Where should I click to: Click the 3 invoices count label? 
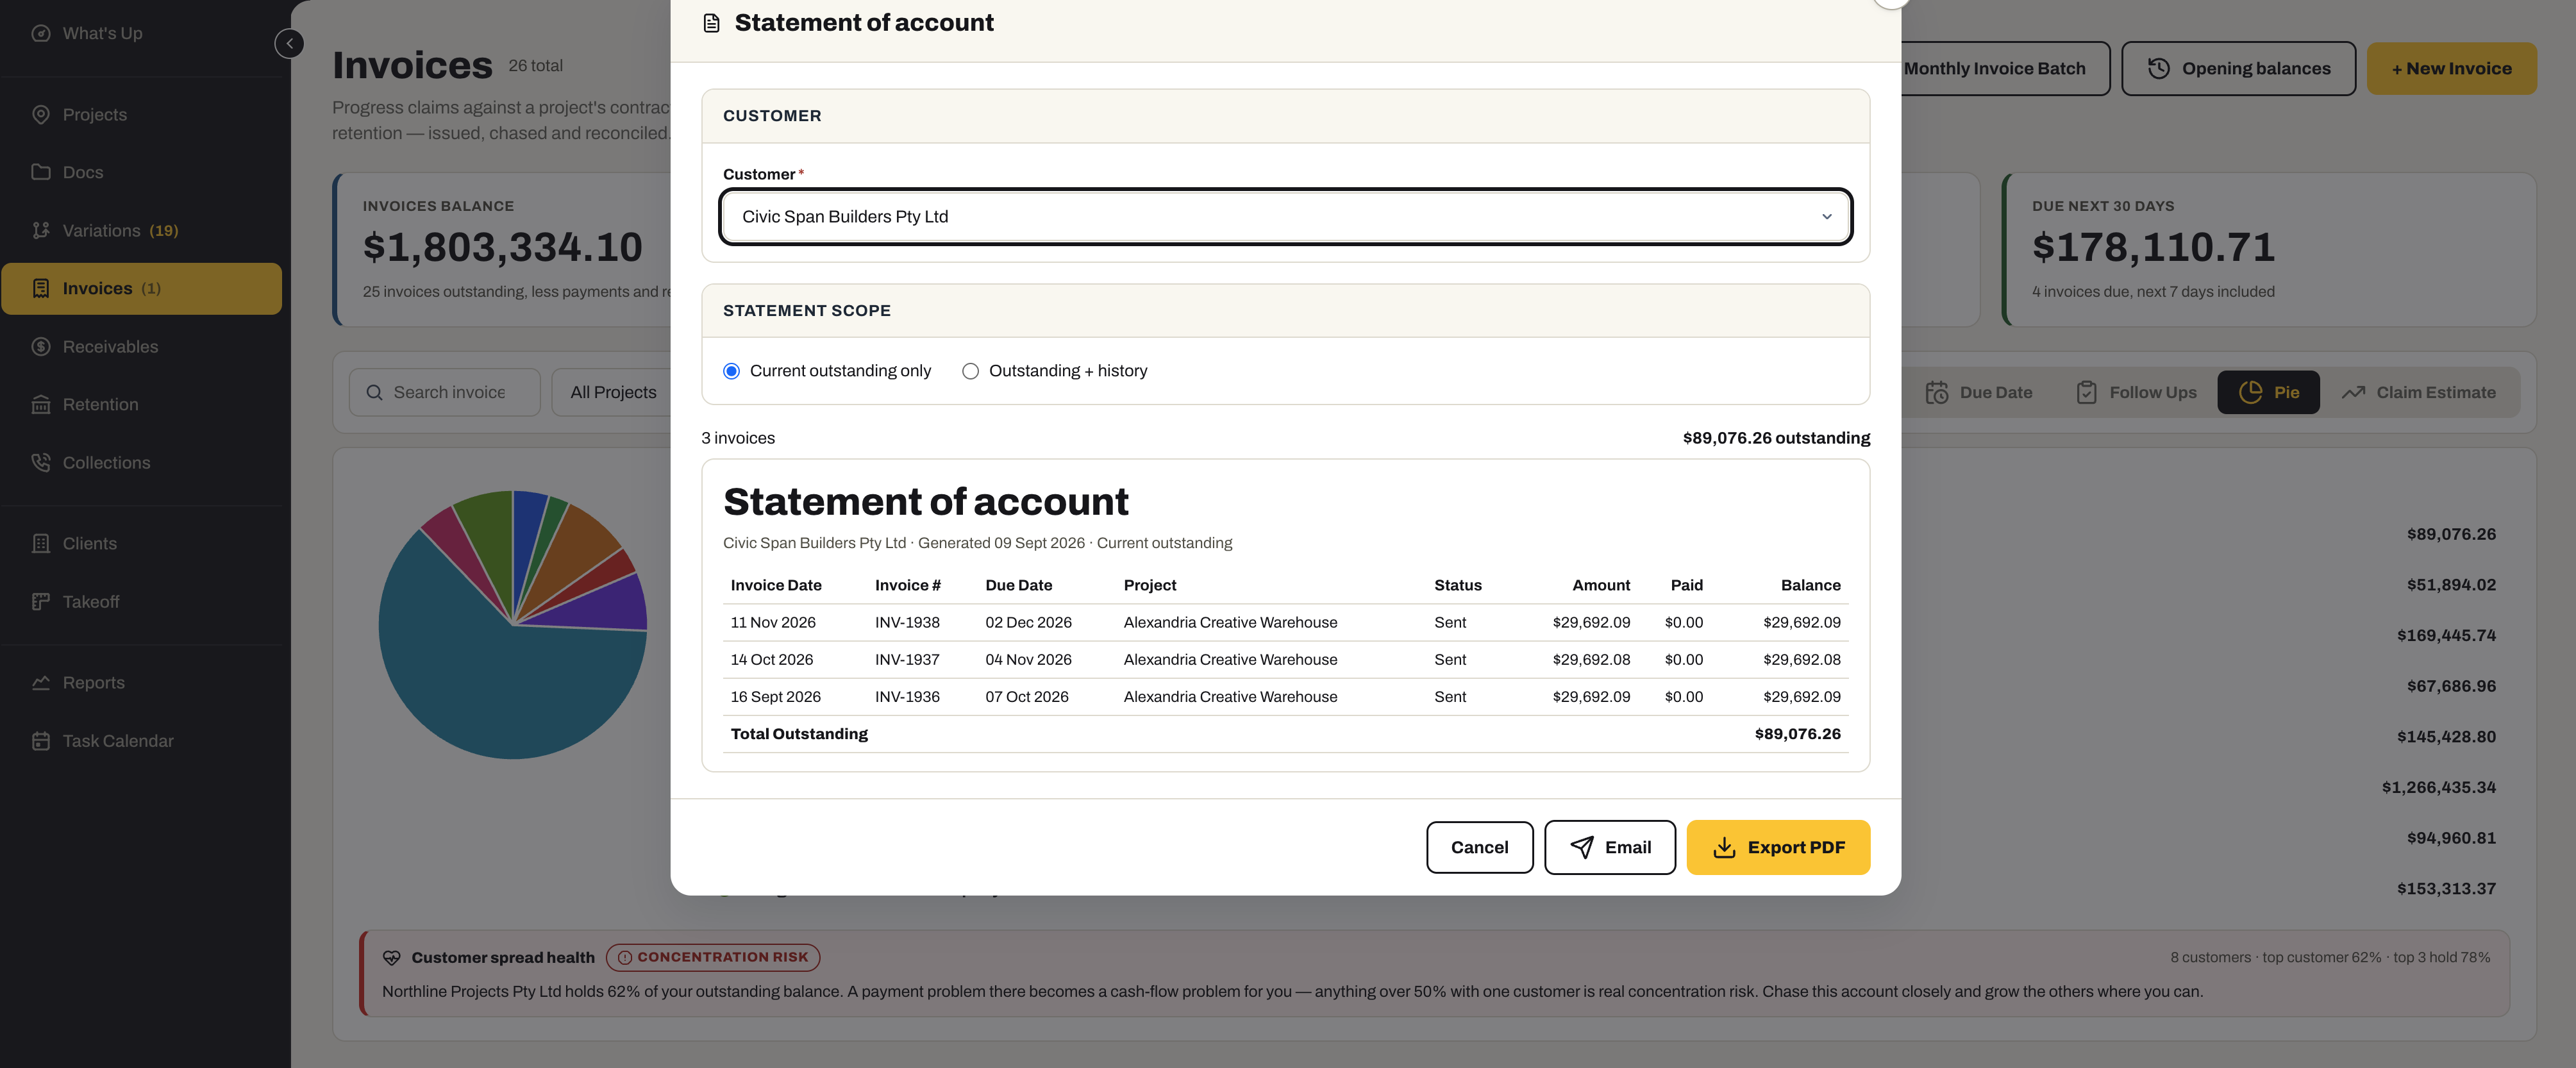click(738, 438)
